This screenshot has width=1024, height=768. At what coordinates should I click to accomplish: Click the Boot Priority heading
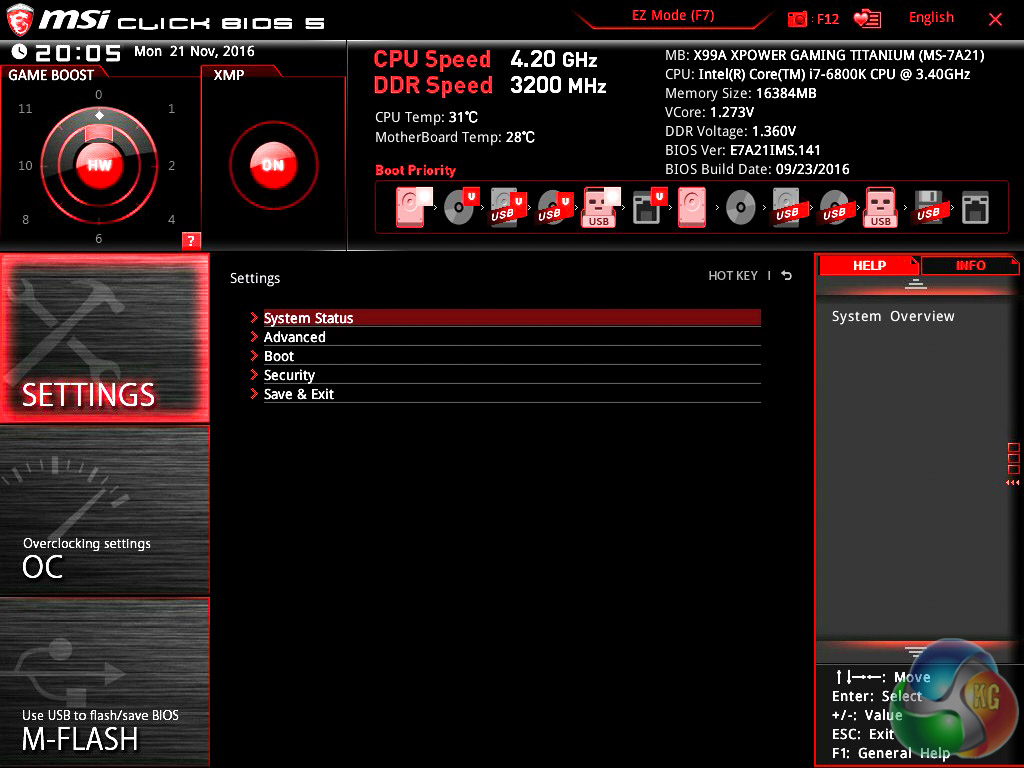[415, 170]
